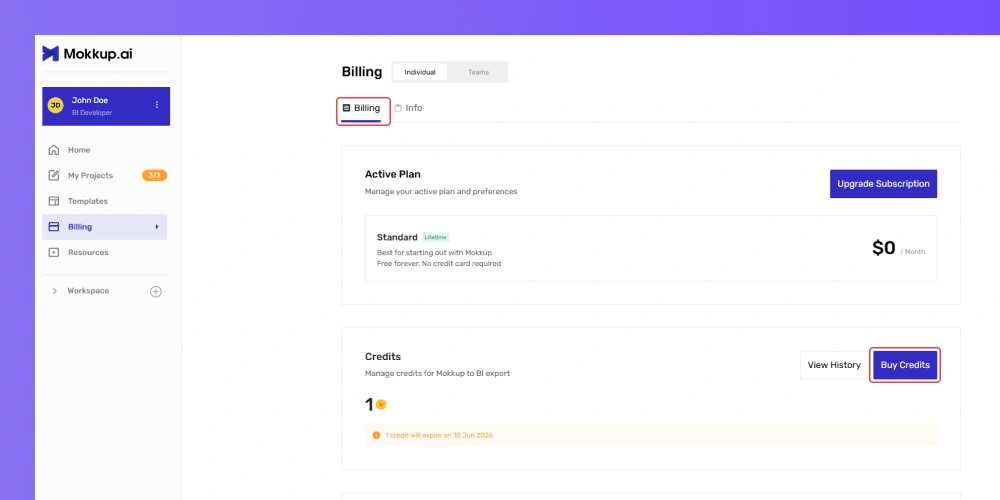
Task: Switch to Teams billing
Action: (x=478, y=72)
